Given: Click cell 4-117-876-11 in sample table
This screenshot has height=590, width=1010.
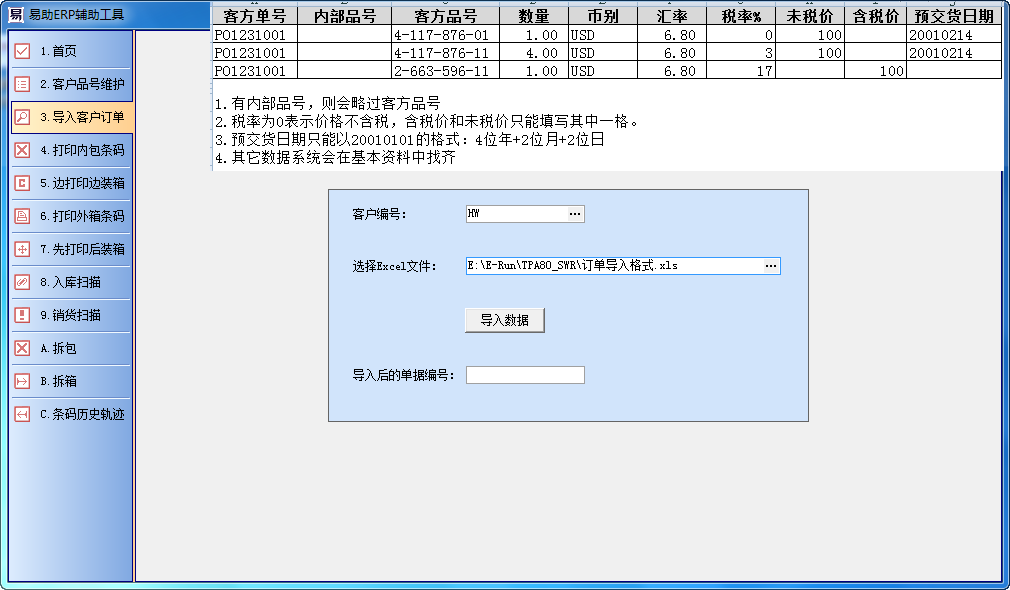Looking at the screenshot, I should point(446,53).
